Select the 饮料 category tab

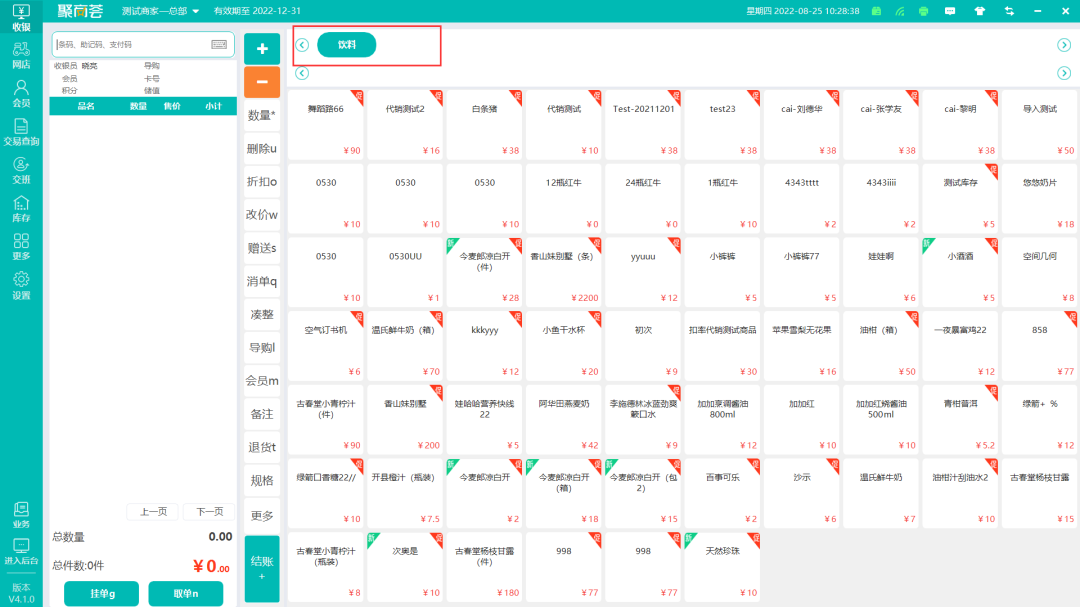[x=346, y=45]
